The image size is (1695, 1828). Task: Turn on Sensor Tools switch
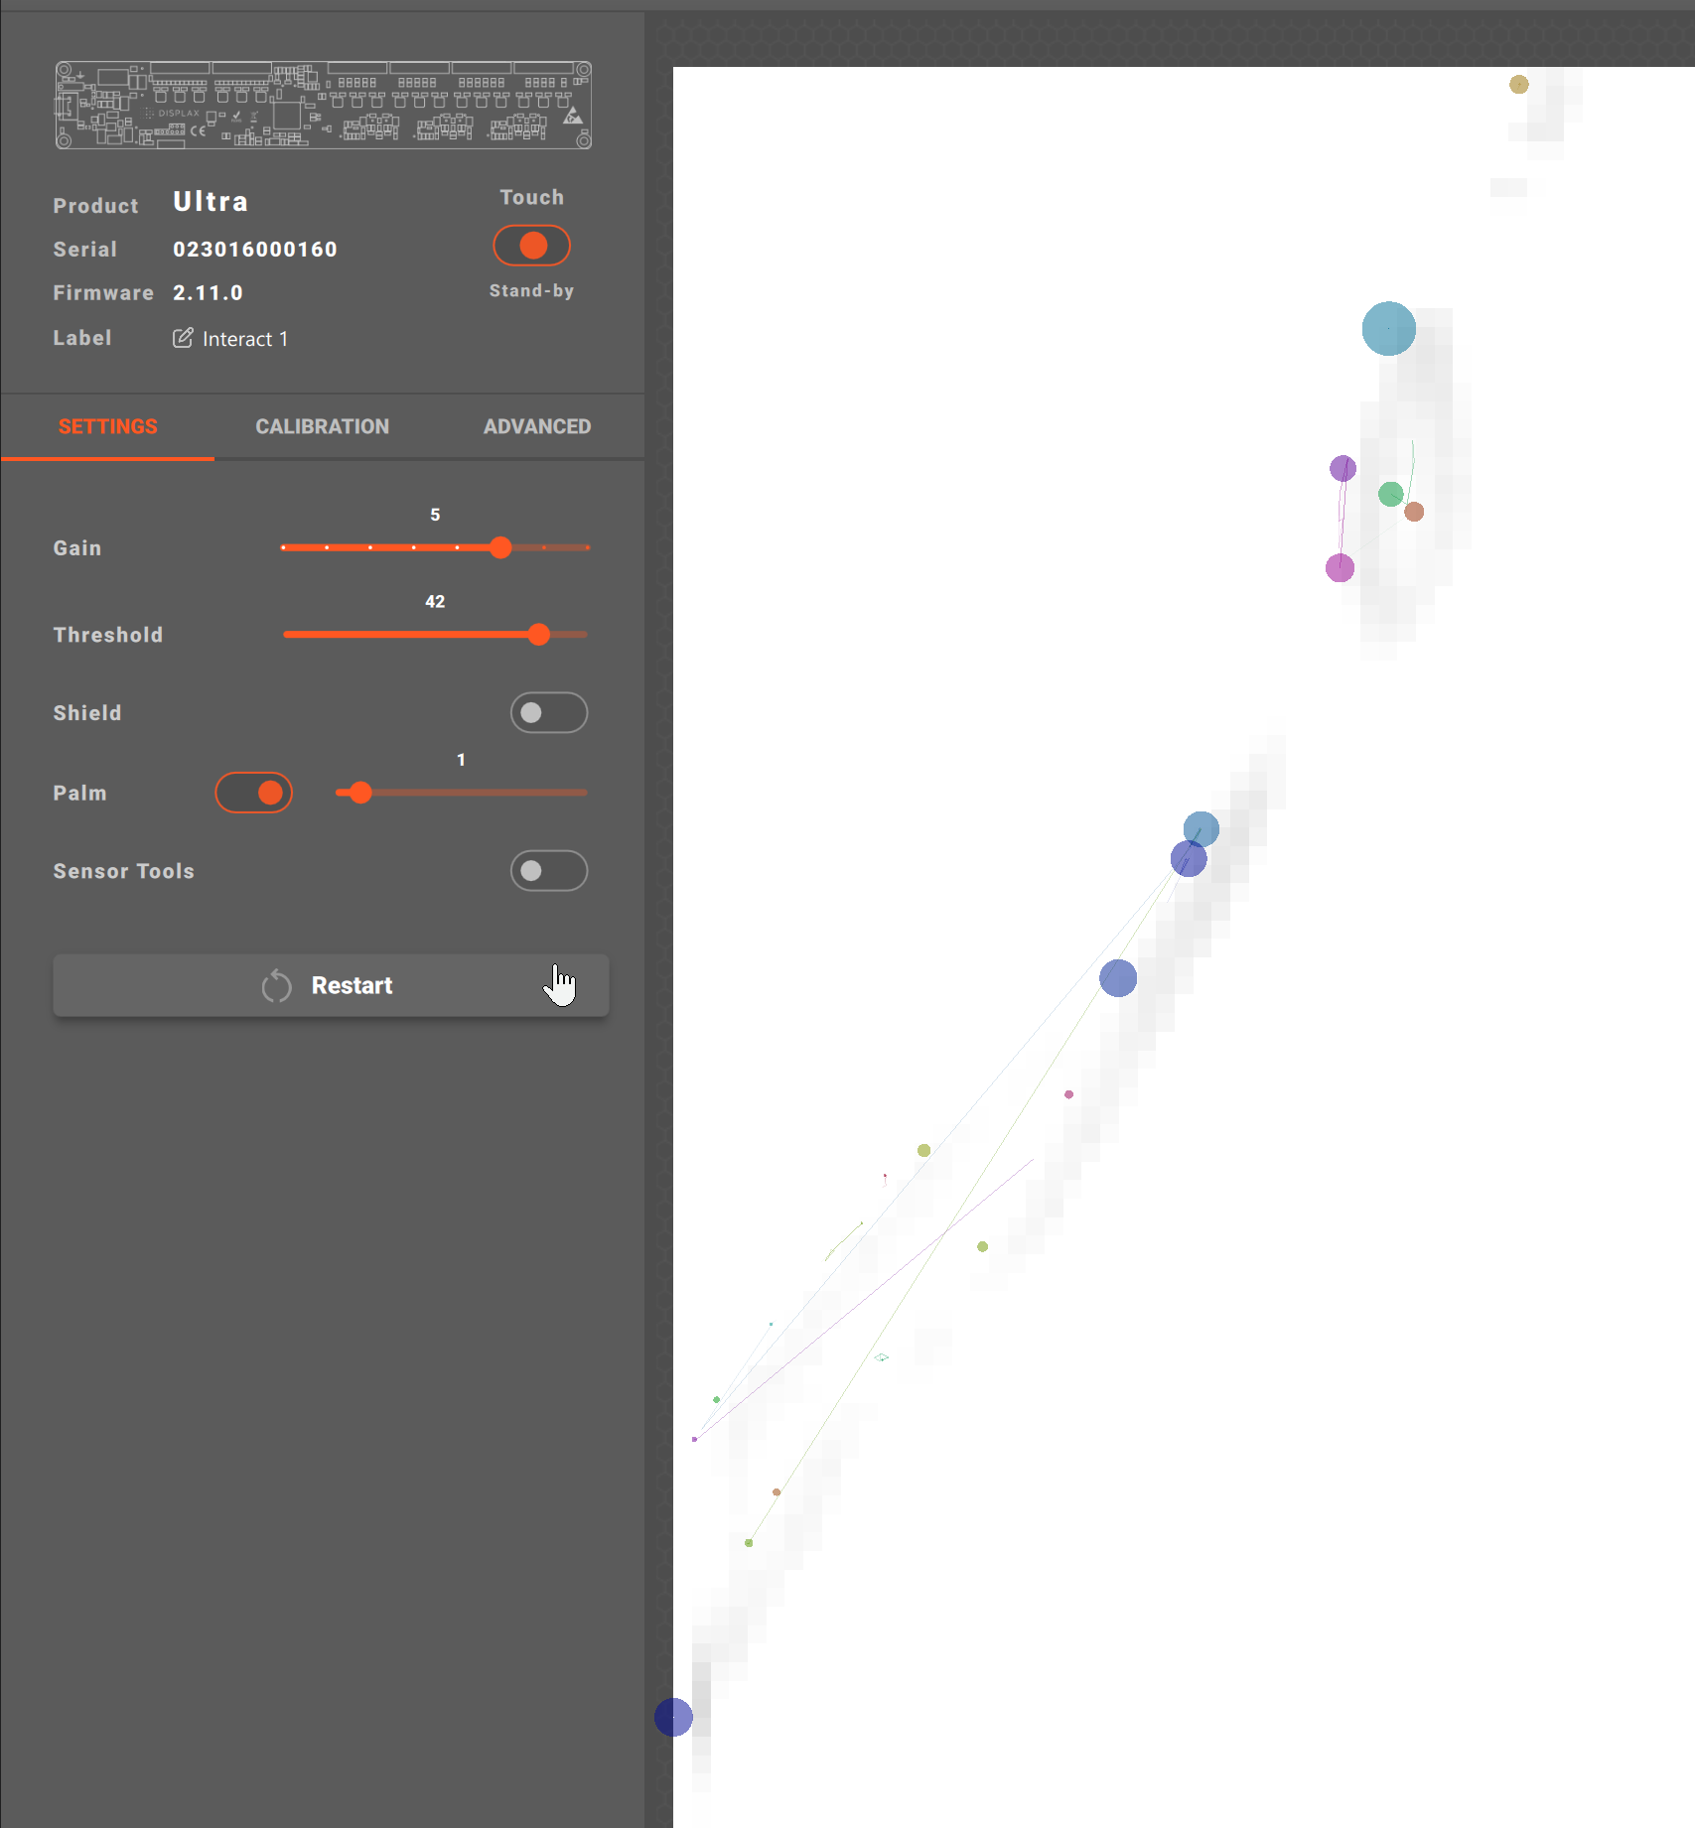(548, 871)
